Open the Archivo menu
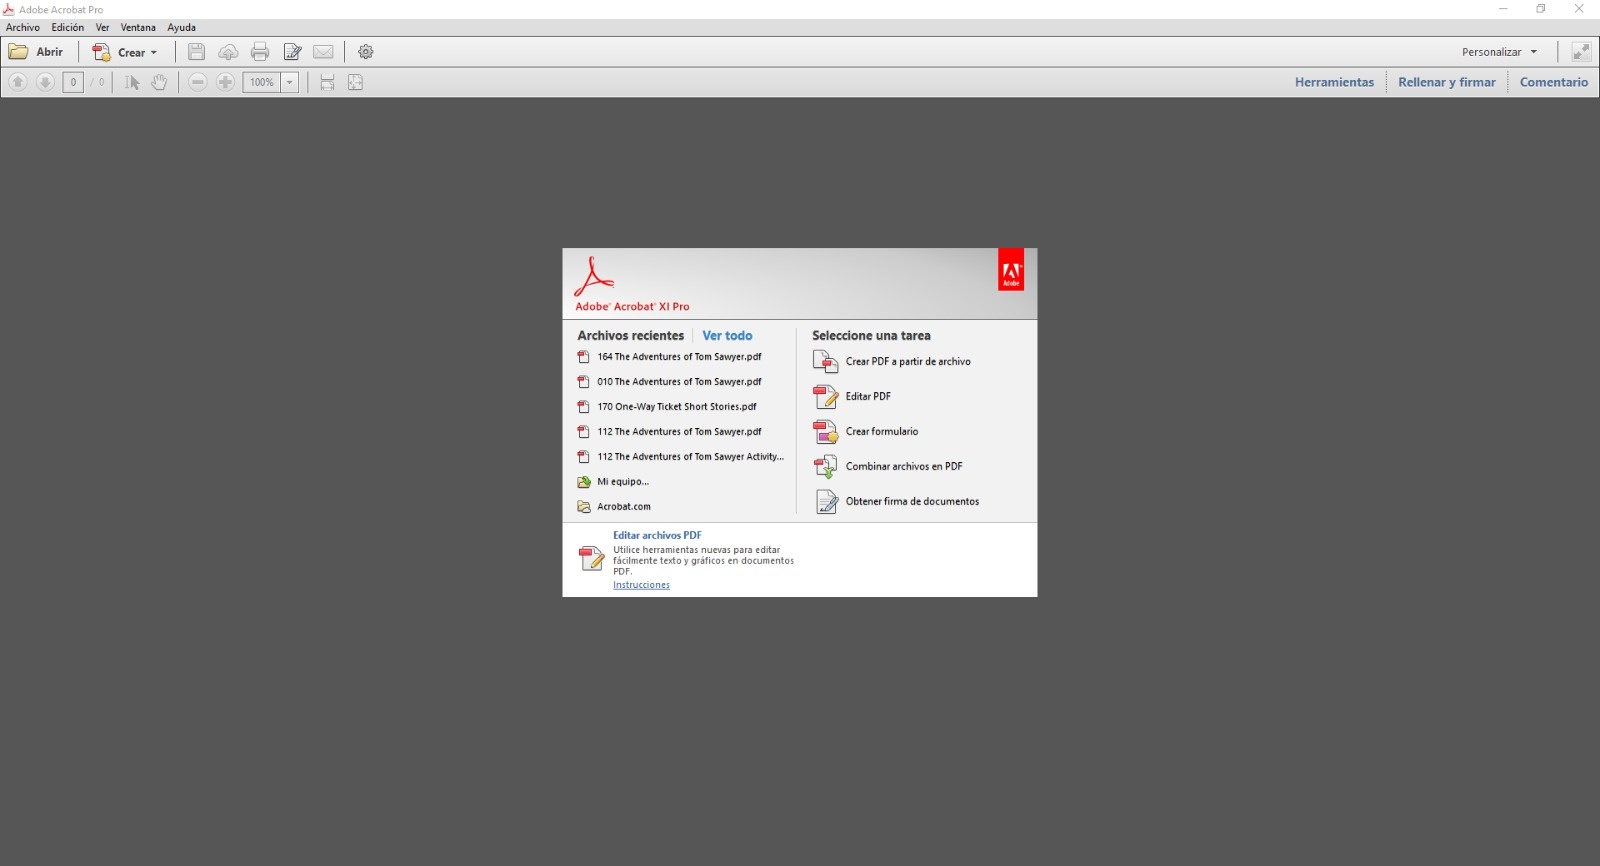The height and width of the screenshot is (866, 1600). (23, 27)
